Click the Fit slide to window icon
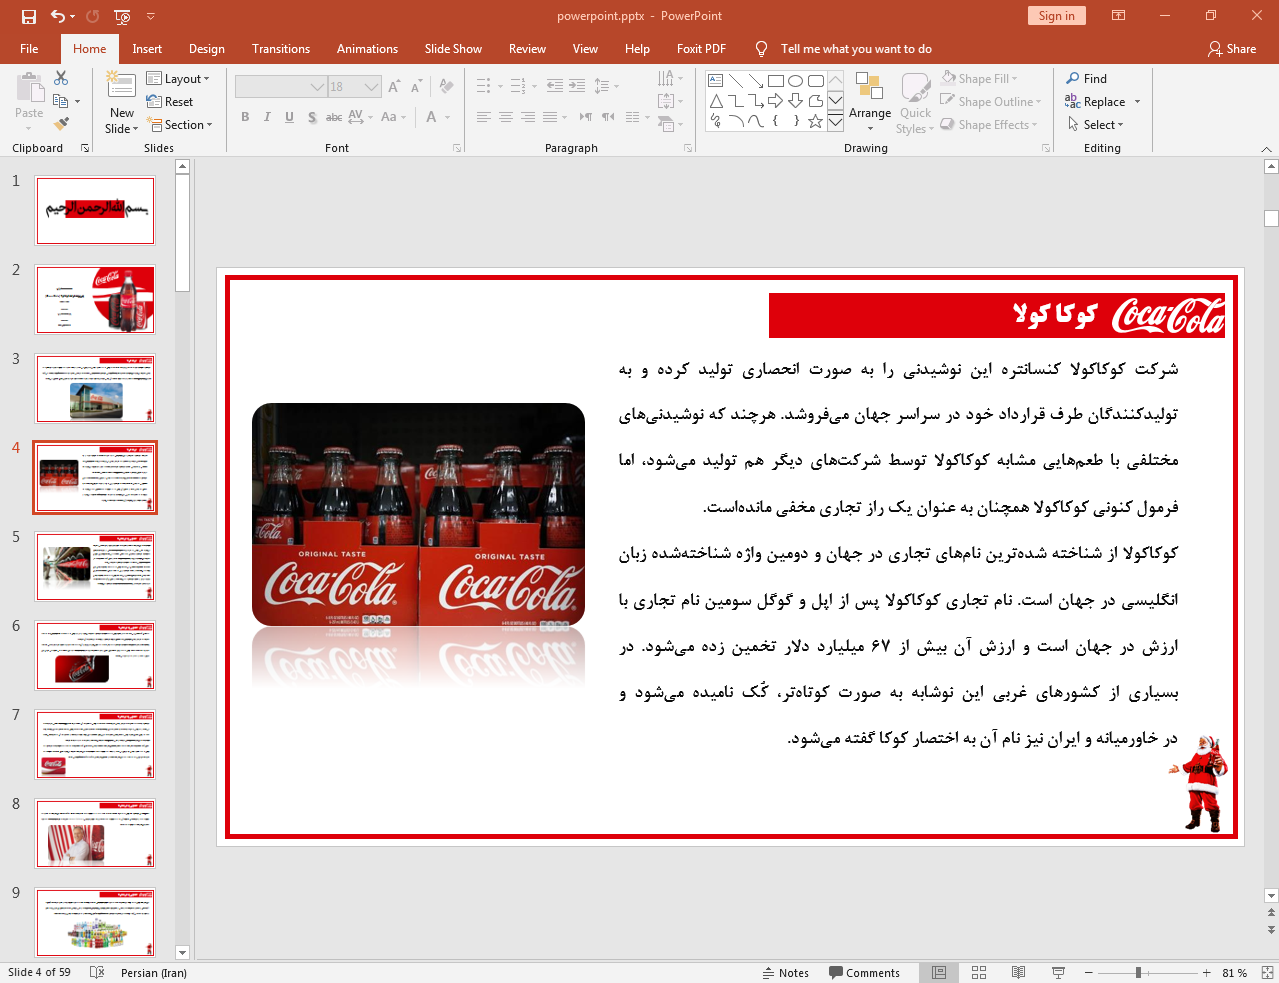The image size is (1279, 983). [1267, 972]
